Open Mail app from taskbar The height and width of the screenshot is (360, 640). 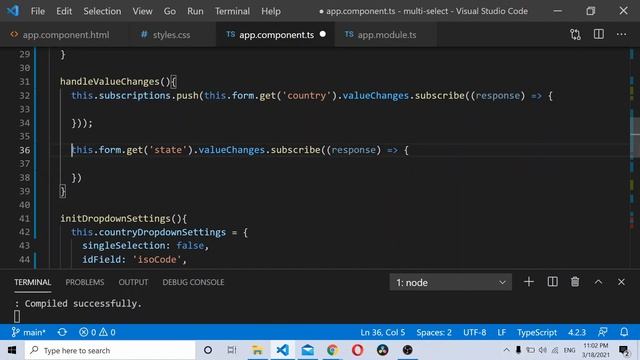(x=308, y=350)
